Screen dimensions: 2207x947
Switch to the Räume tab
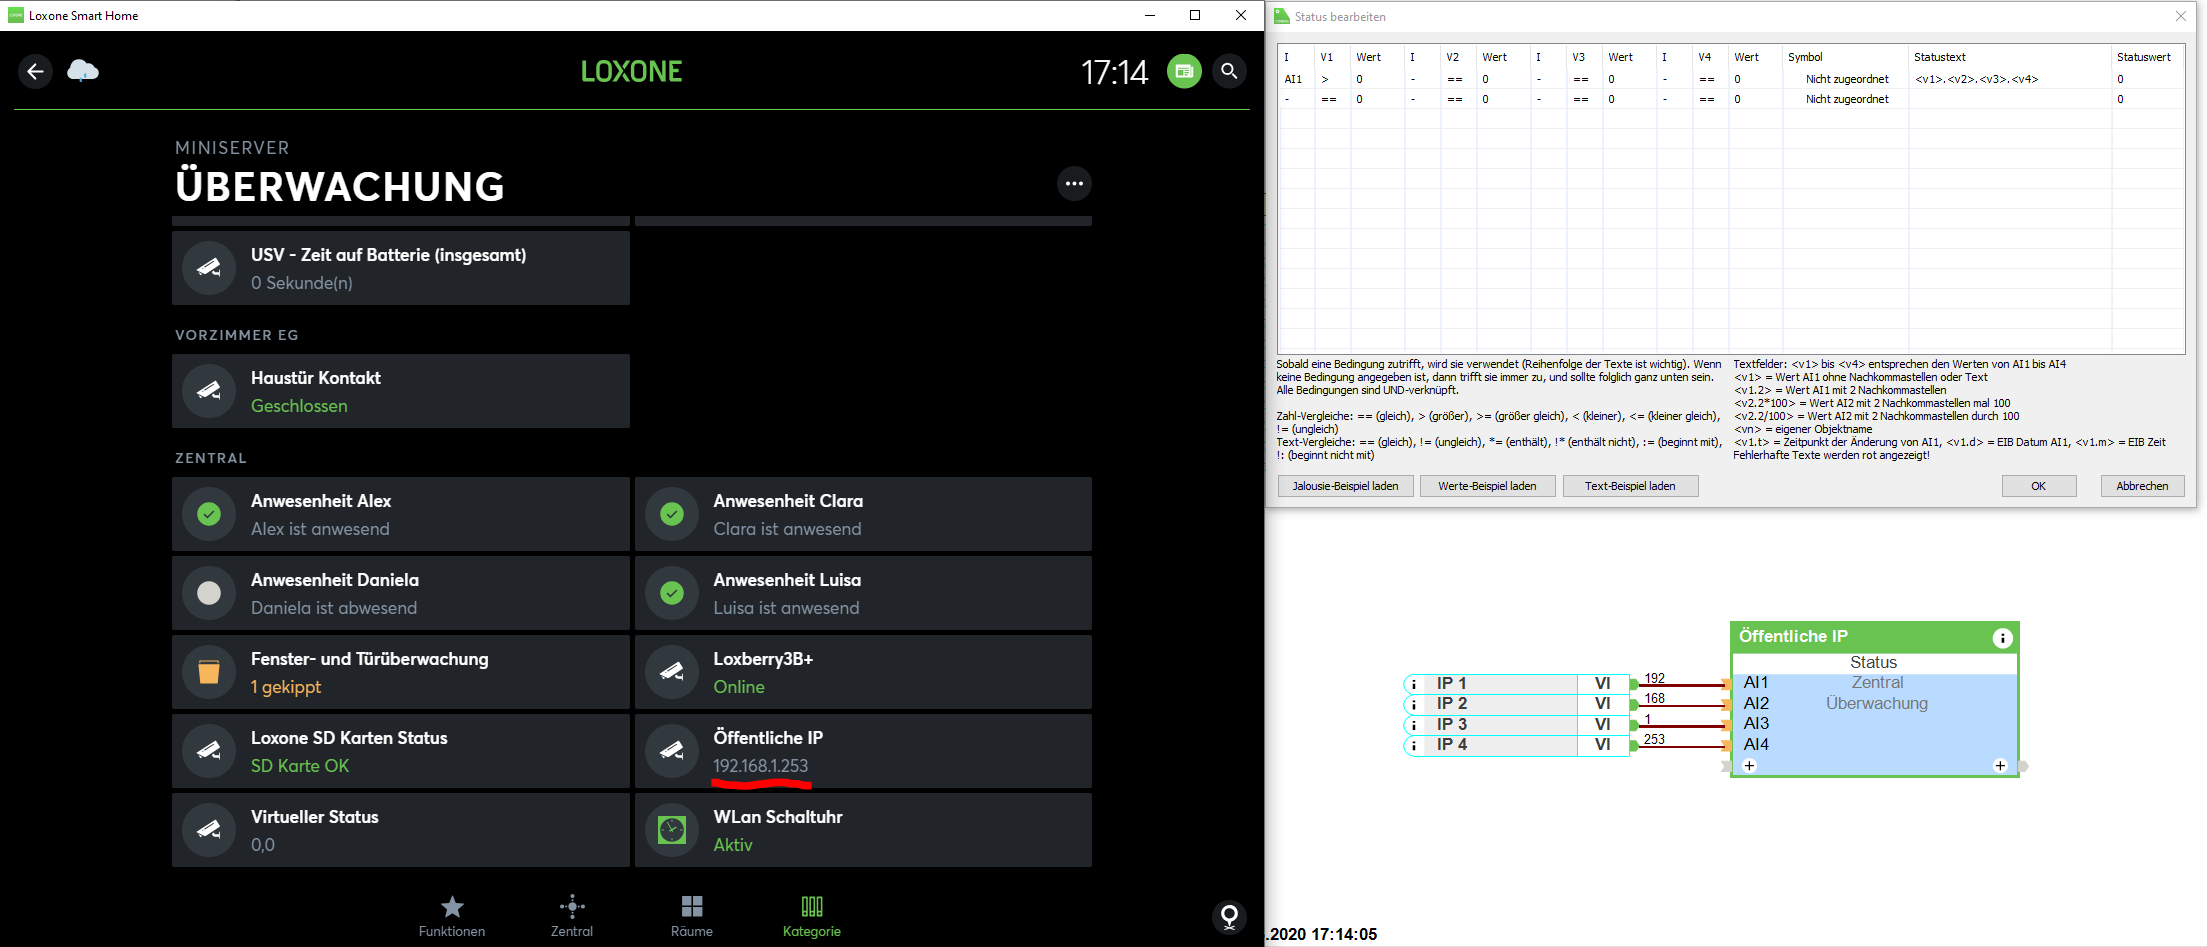[692, 917]
